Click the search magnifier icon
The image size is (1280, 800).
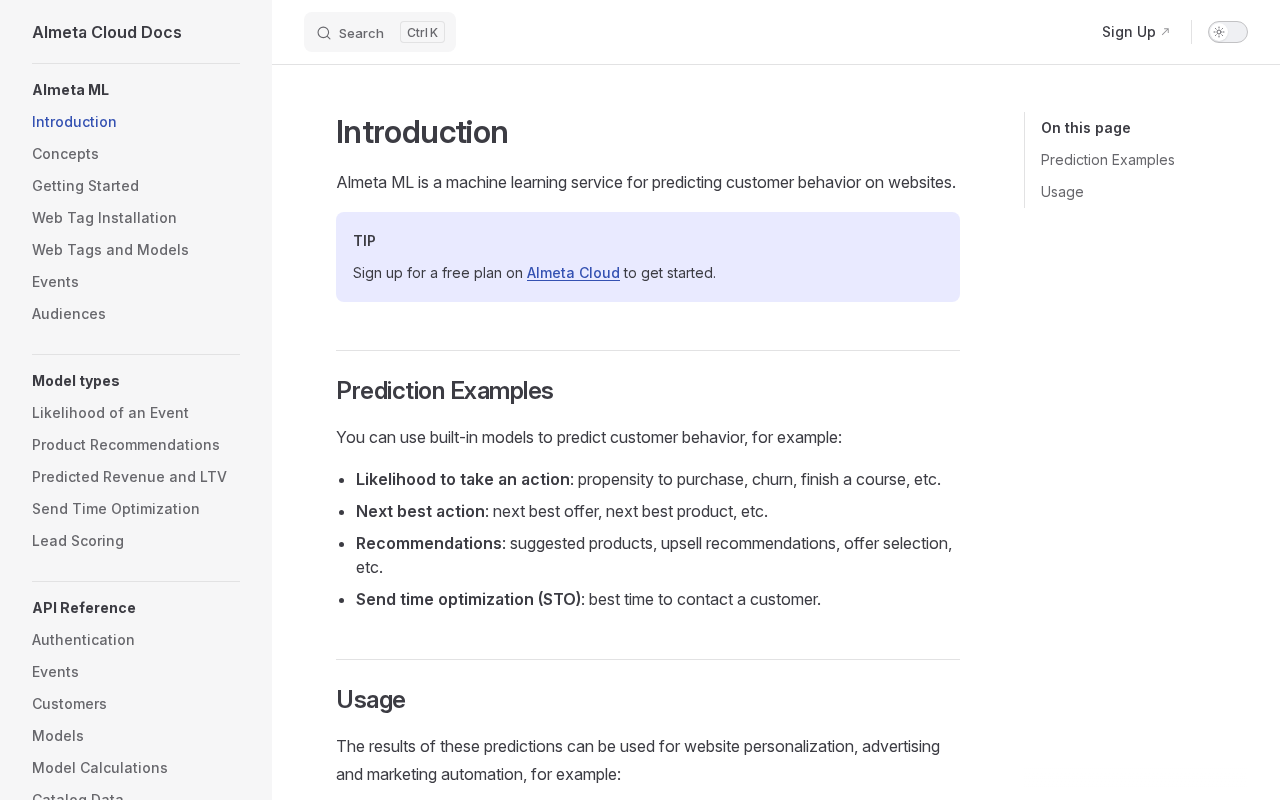point(324,33)
